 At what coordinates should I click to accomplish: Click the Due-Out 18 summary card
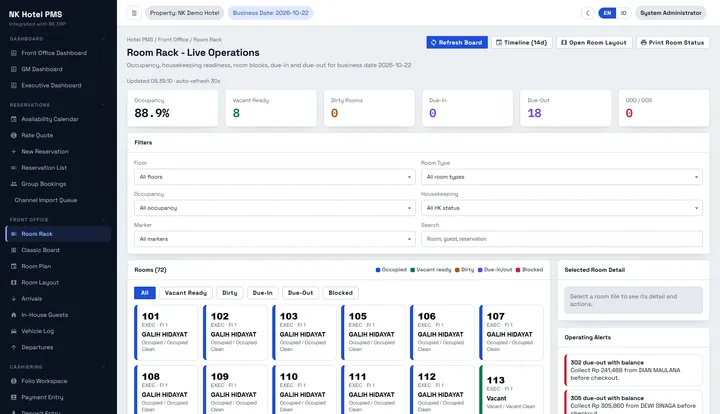(x=565, y=108)
